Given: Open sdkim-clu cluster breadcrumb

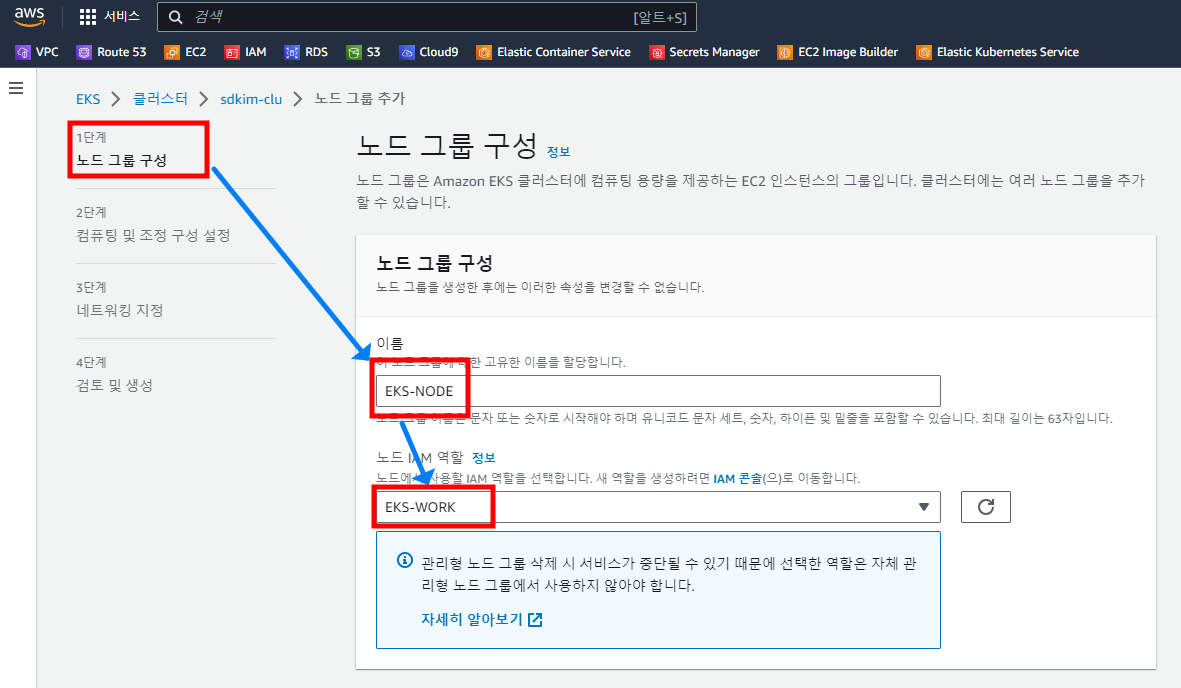Looking at the screenshot, I should coord(251,99).
